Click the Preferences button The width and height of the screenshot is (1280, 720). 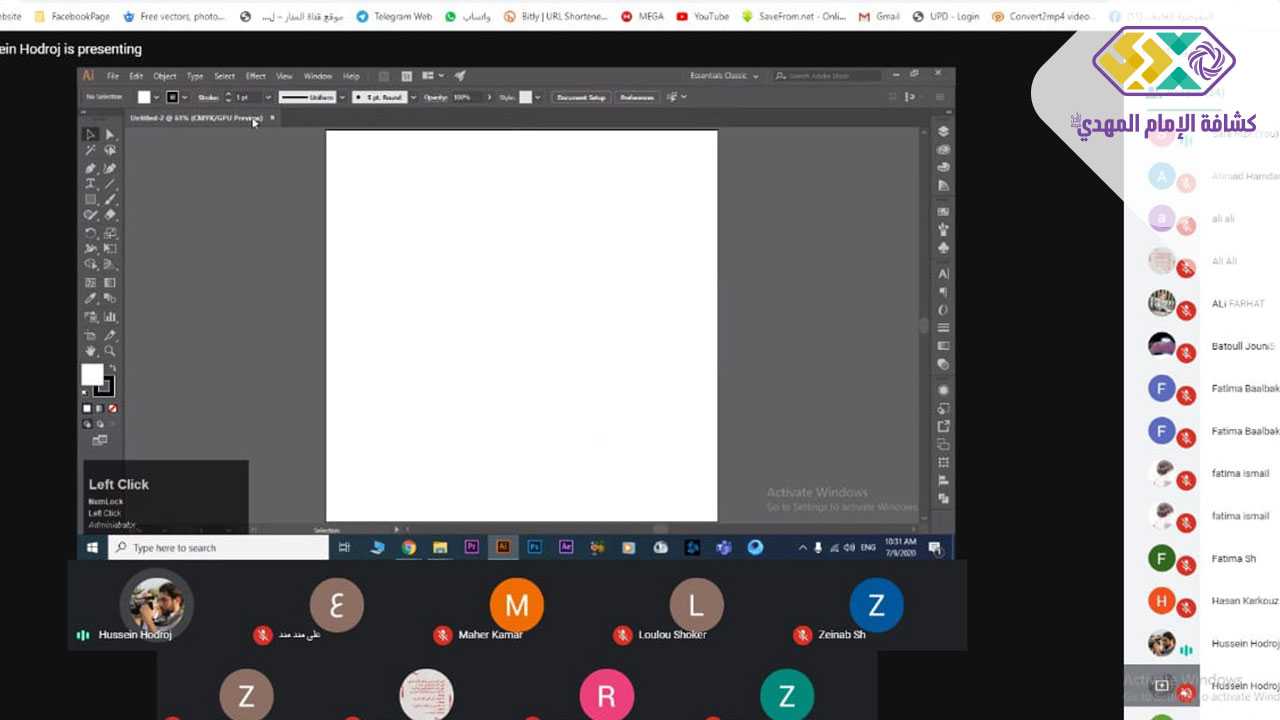pyautogui.click(x=636, y=97)
